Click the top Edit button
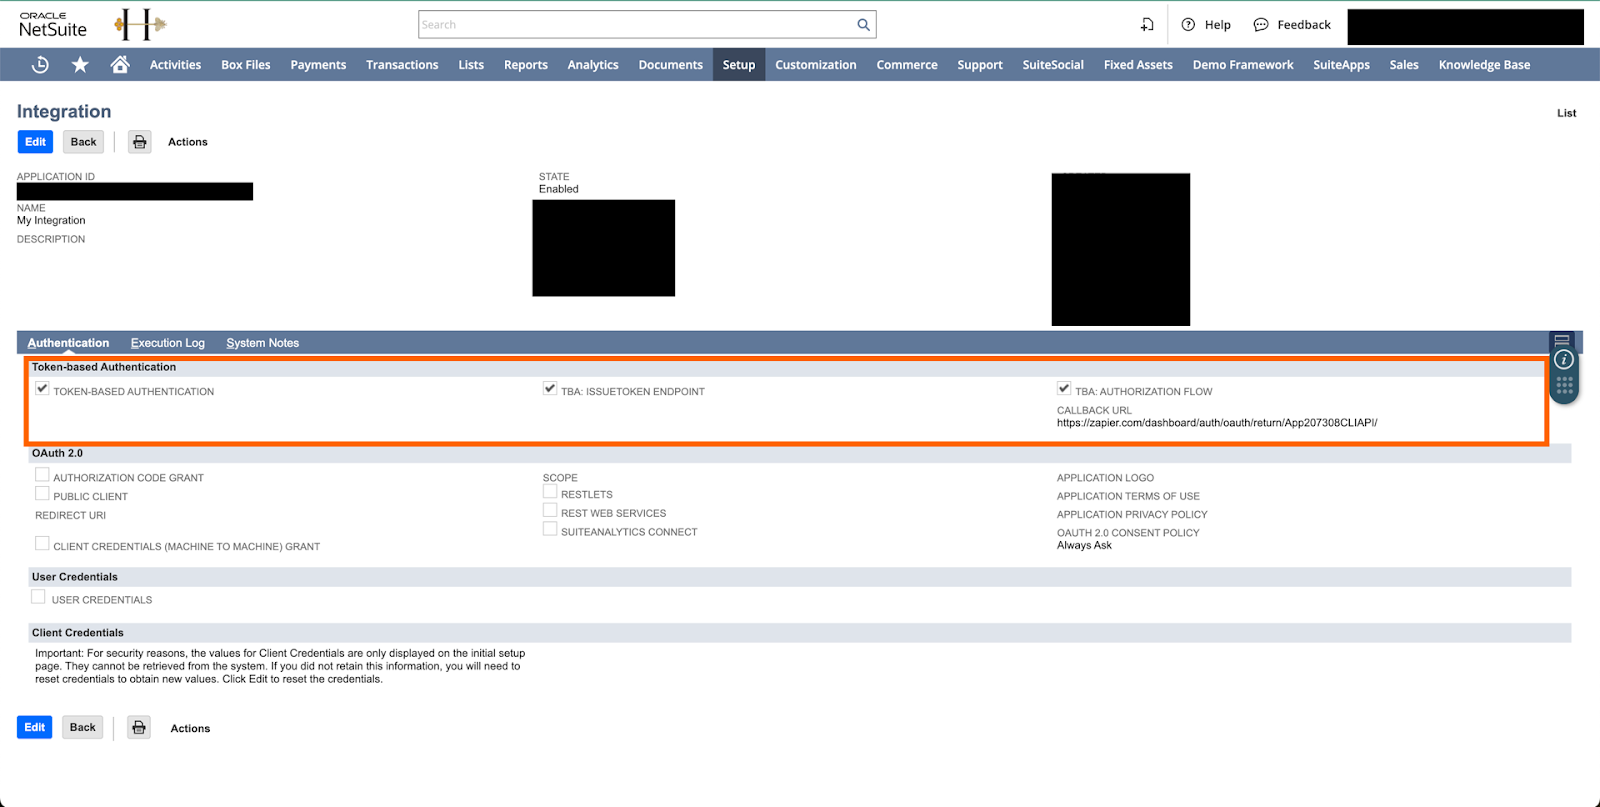 click(35, 142)
